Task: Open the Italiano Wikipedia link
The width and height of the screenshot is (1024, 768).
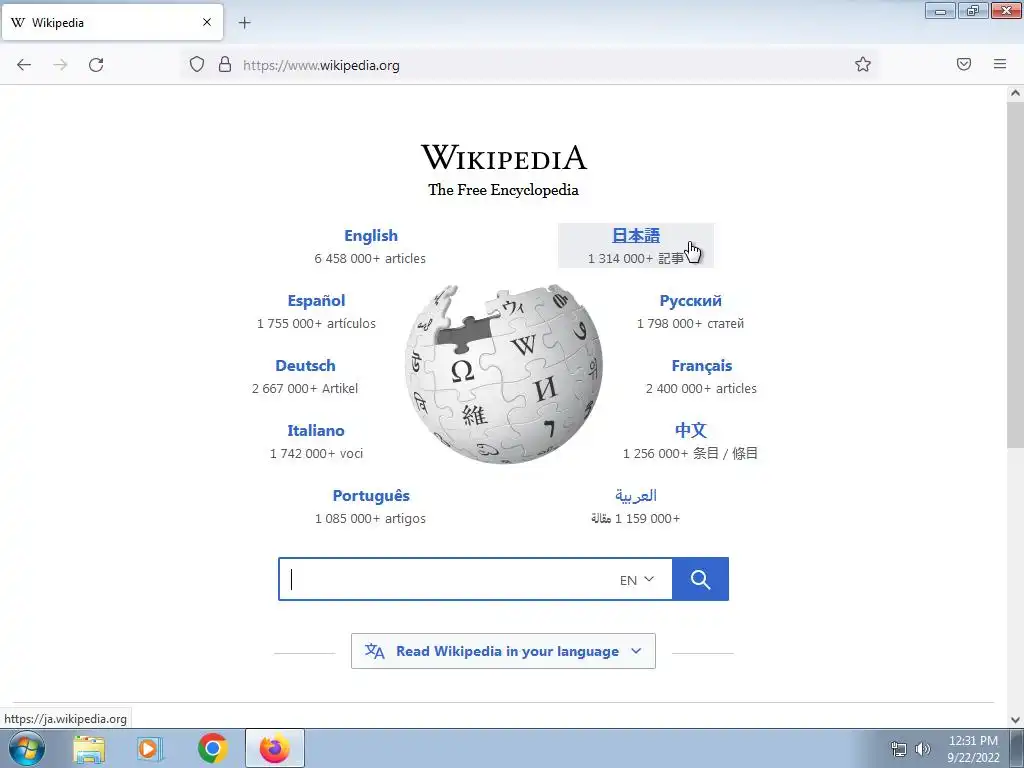Action: click(315, 430)
